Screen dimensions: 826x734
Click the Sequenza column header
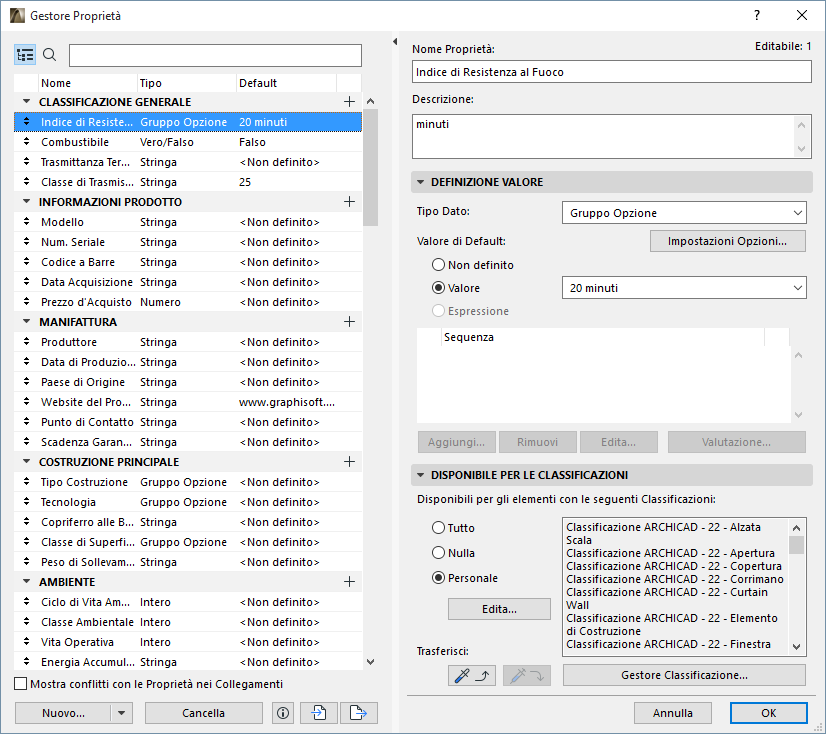pyautogui.click(x=603, y=337)
